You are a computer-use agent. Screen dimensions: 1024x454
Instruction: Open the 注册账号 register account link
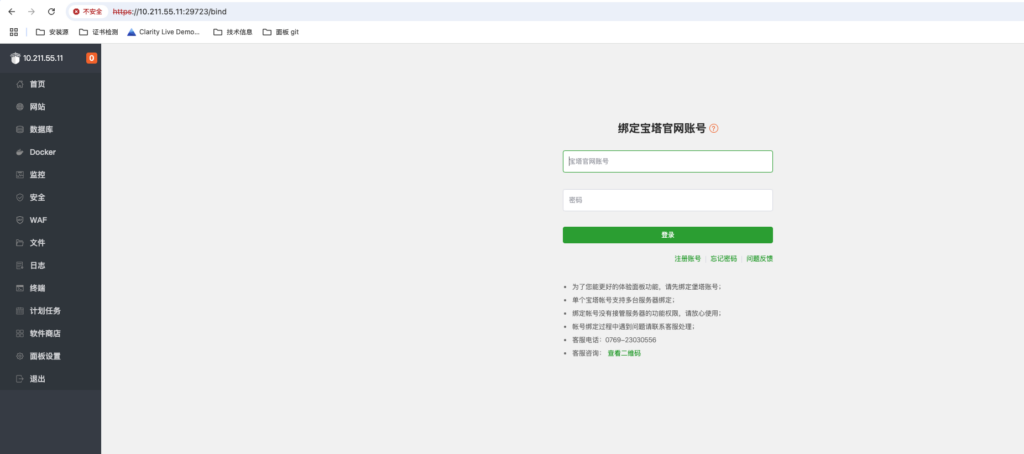point(687,259)
